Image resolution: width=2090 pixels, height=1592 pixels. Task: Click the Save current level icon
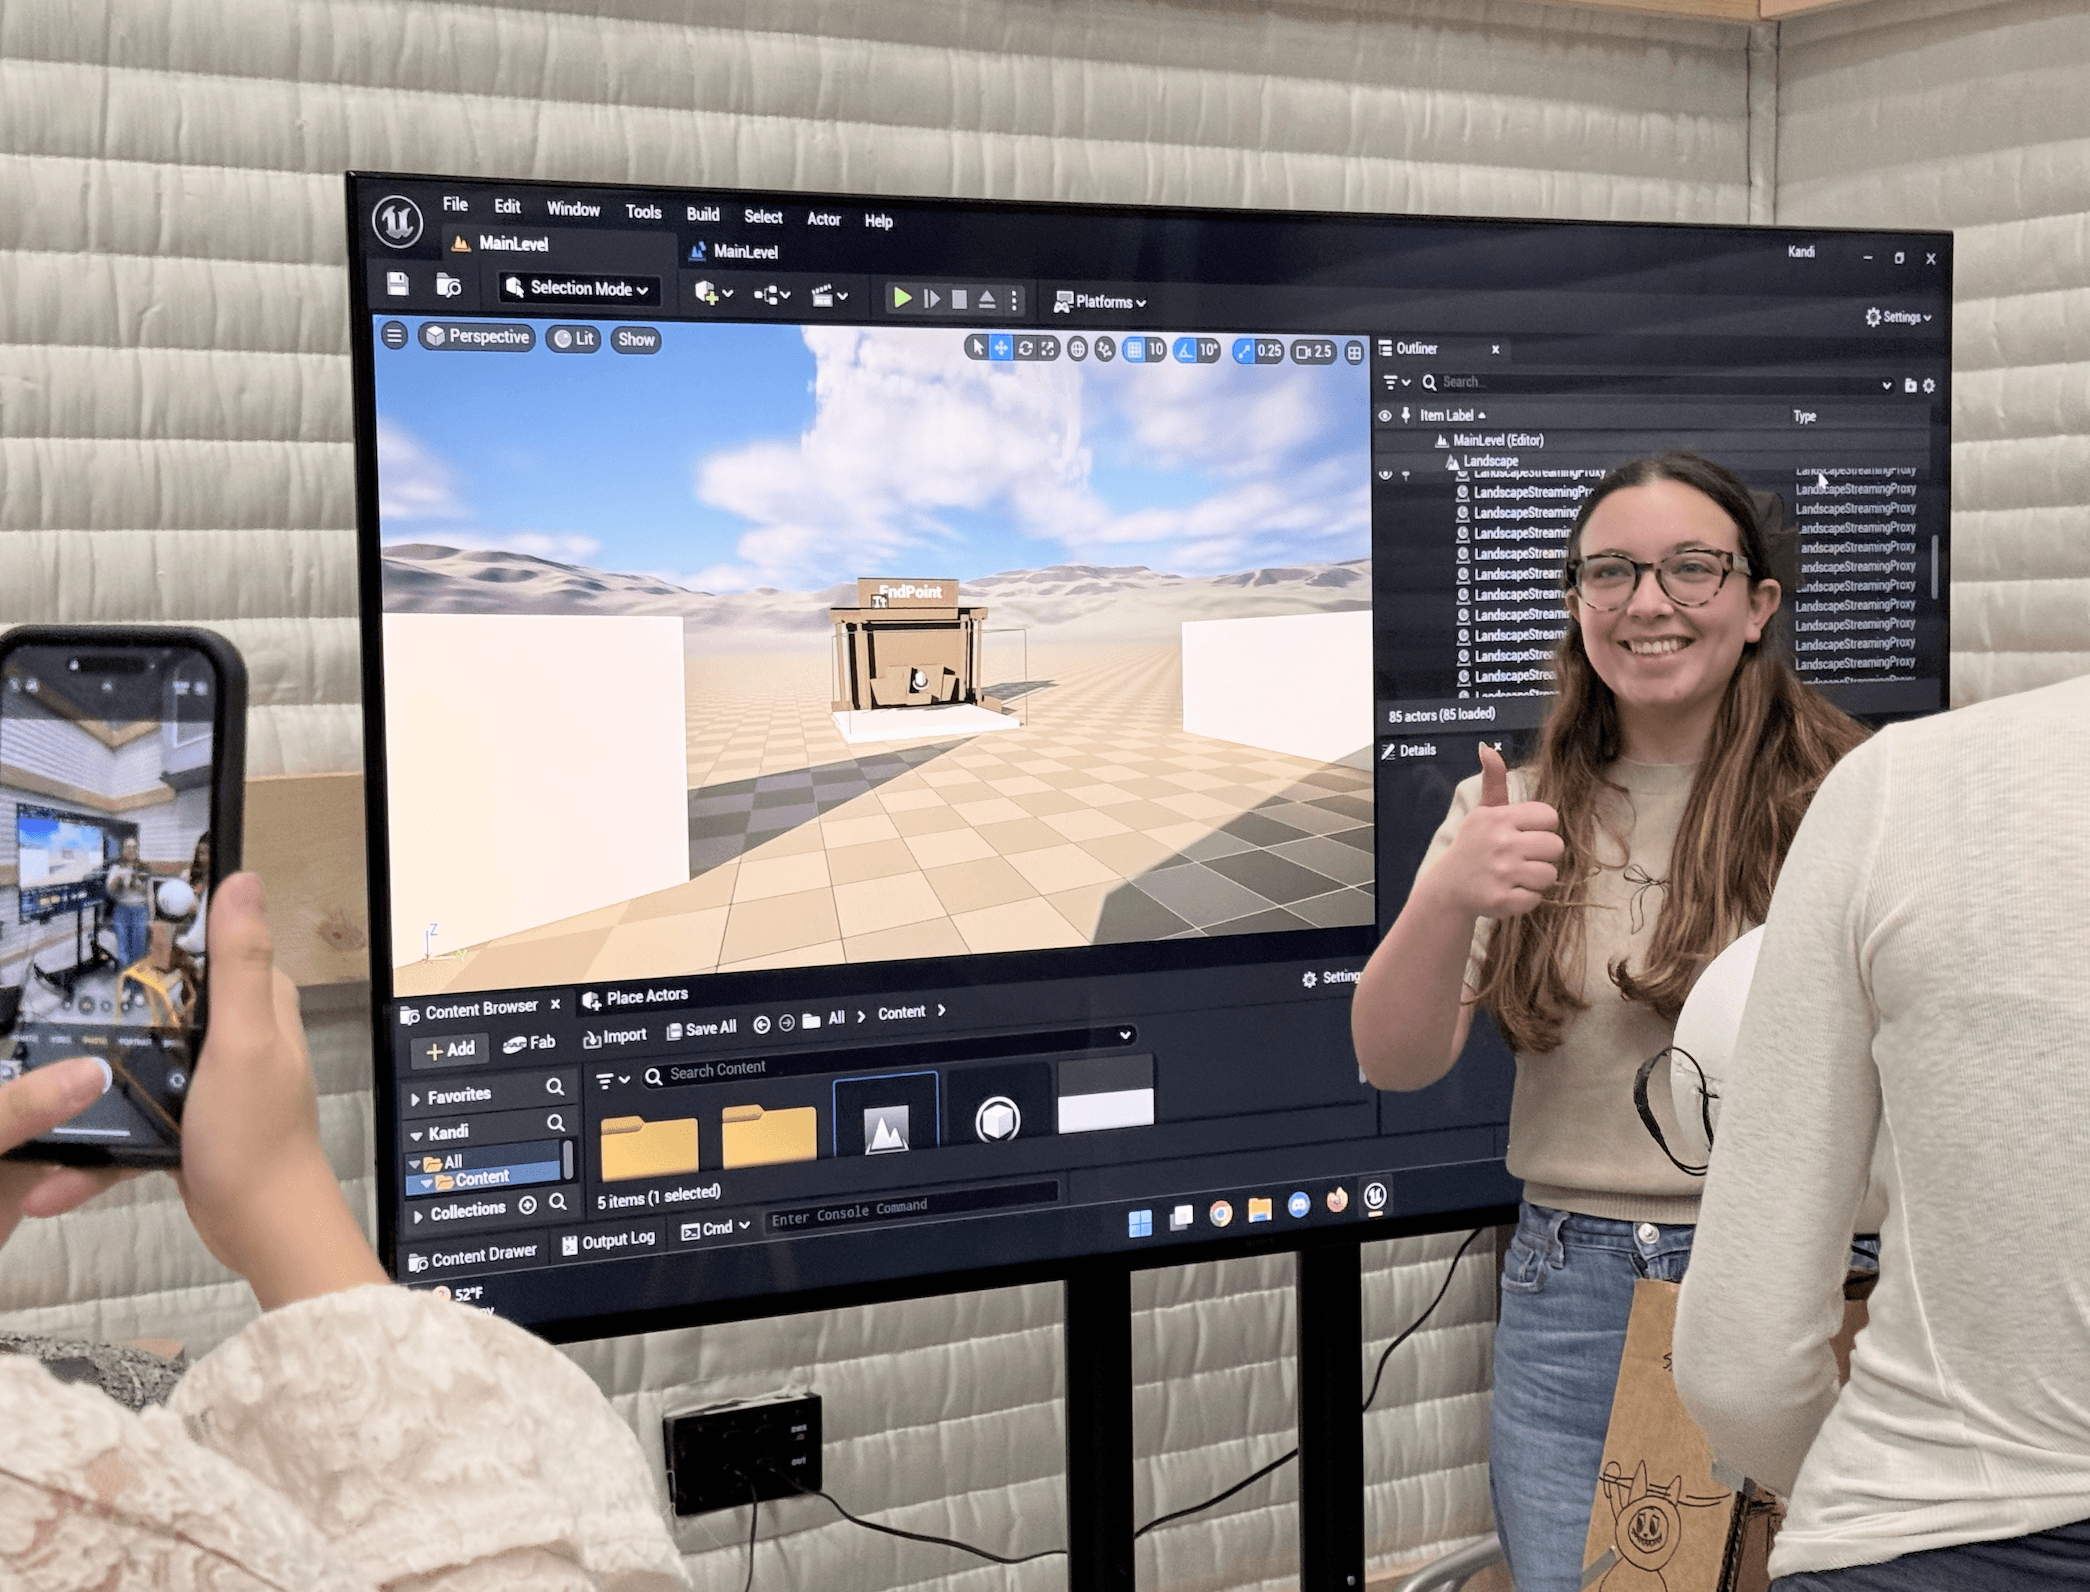pyautogui.click(x=398, y=284)
